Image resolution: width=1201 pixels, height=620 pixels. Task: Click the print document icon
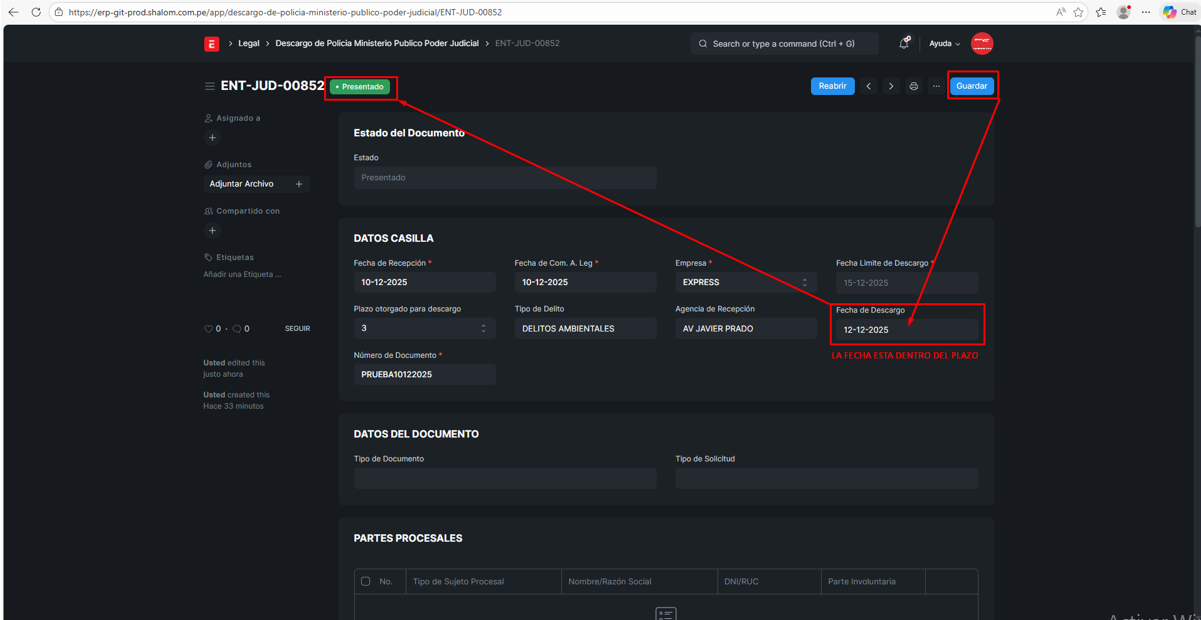click(x=913, y=86)
